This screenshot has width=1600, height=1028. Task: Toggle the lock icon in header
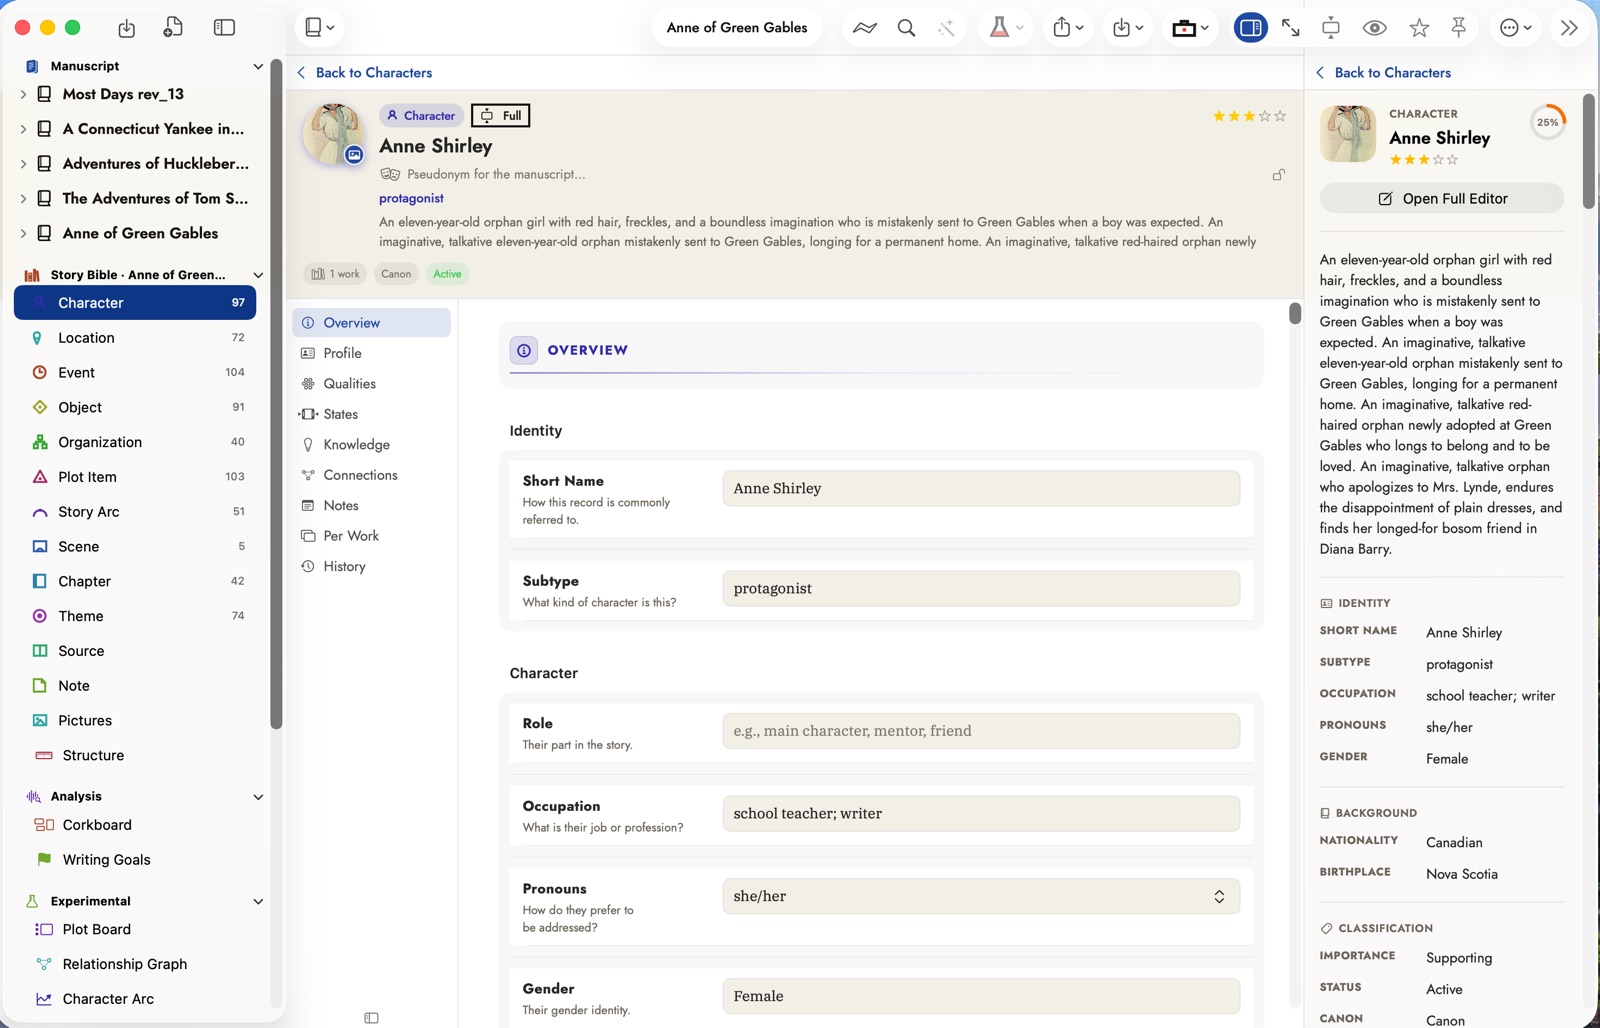coord(1278,175)
